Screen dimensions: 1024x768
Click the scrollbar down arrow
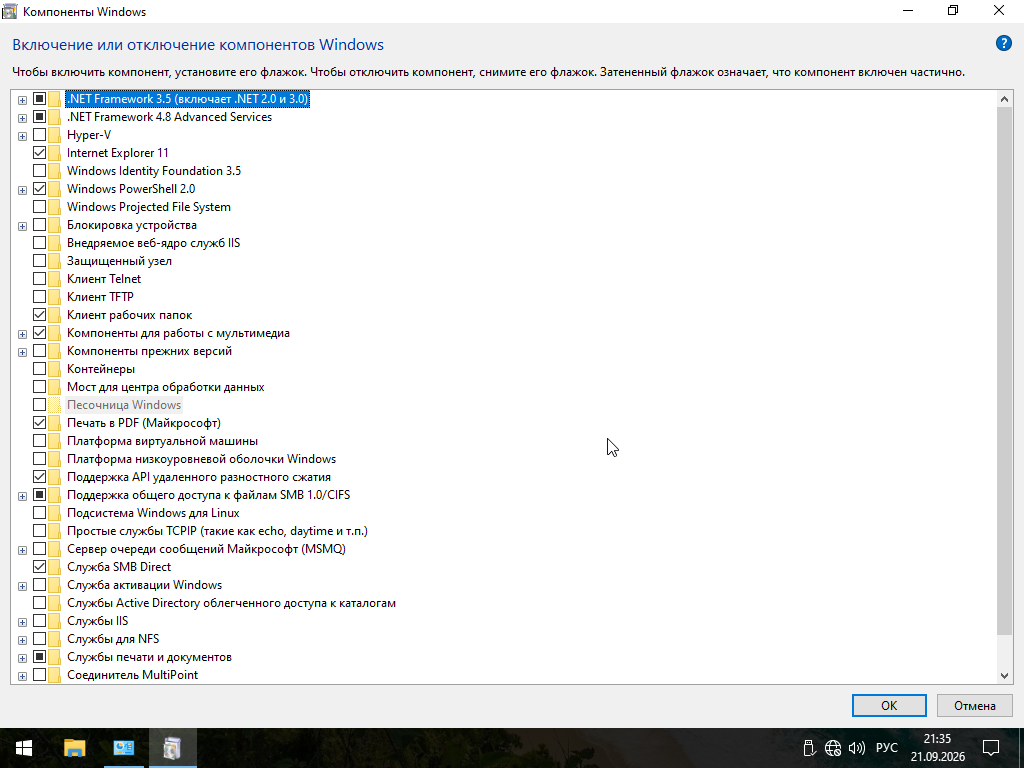(x=1004, y=676)
